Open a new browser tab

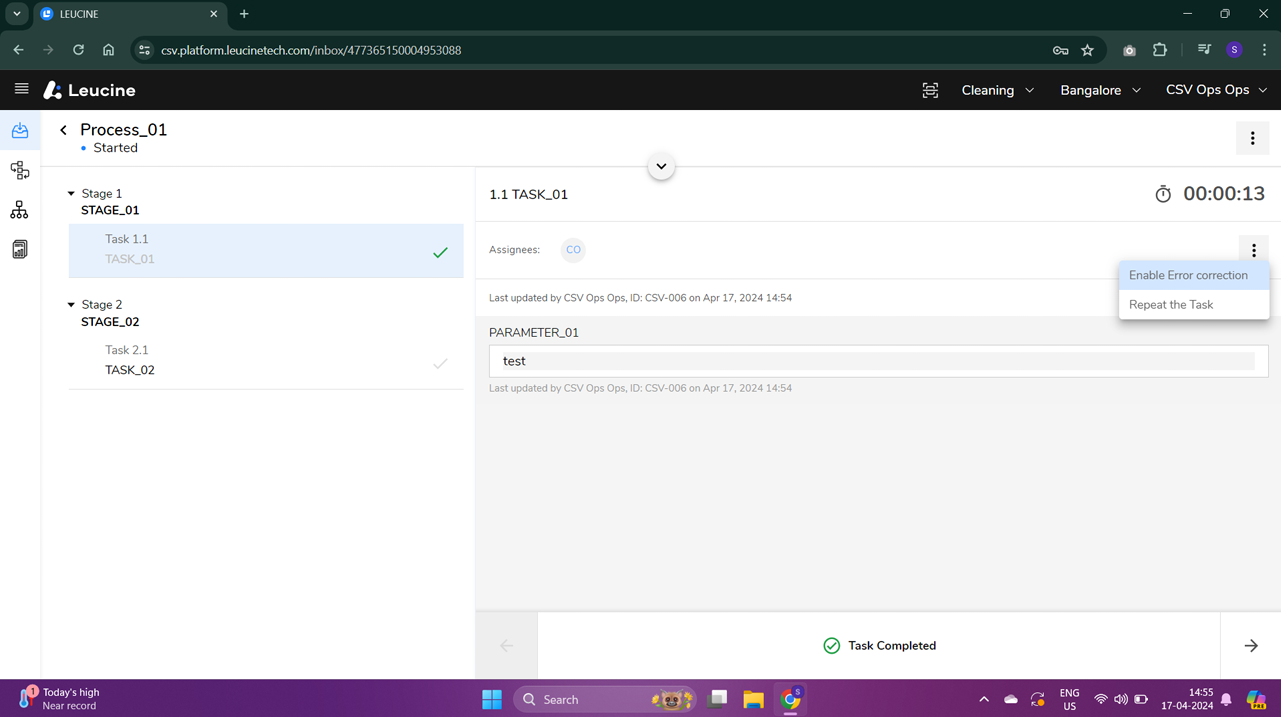point(244,14)
